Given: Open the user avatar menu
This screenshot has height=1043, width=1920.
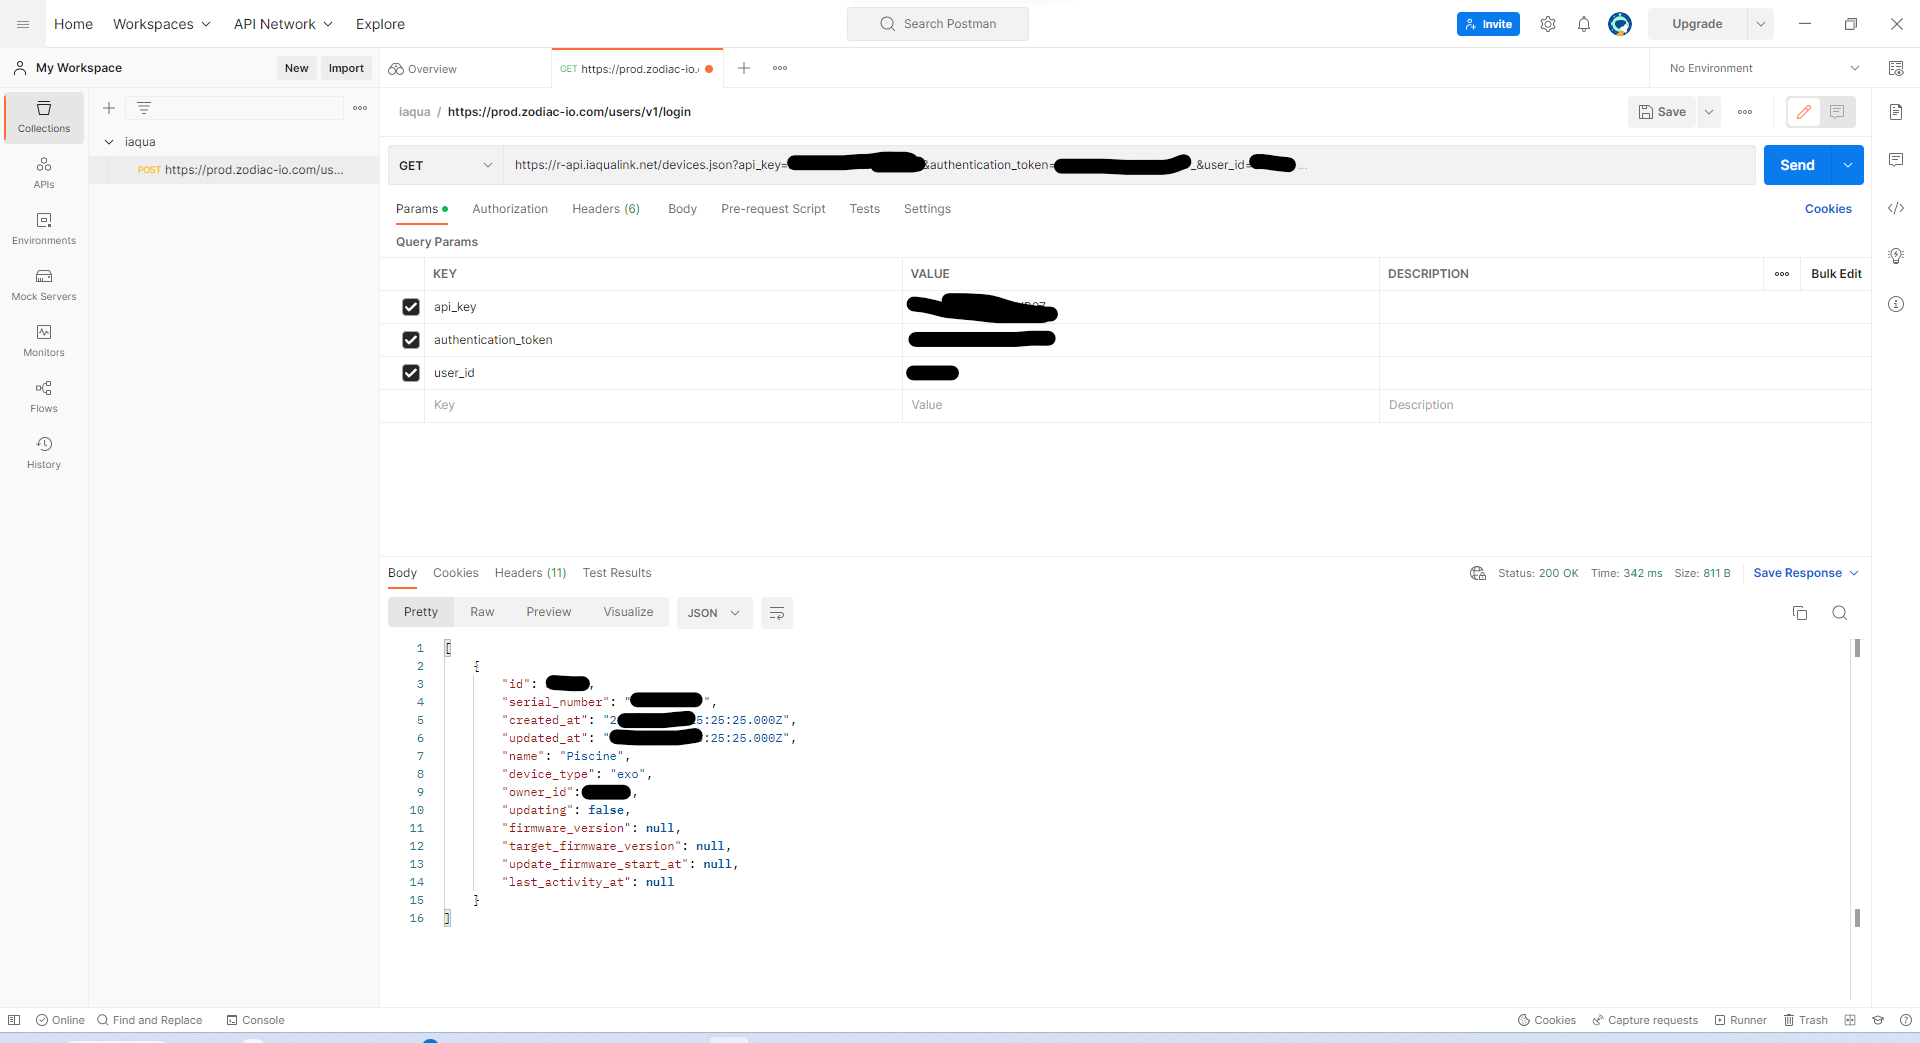Looking at the screenshot, I should [1620, 24].
